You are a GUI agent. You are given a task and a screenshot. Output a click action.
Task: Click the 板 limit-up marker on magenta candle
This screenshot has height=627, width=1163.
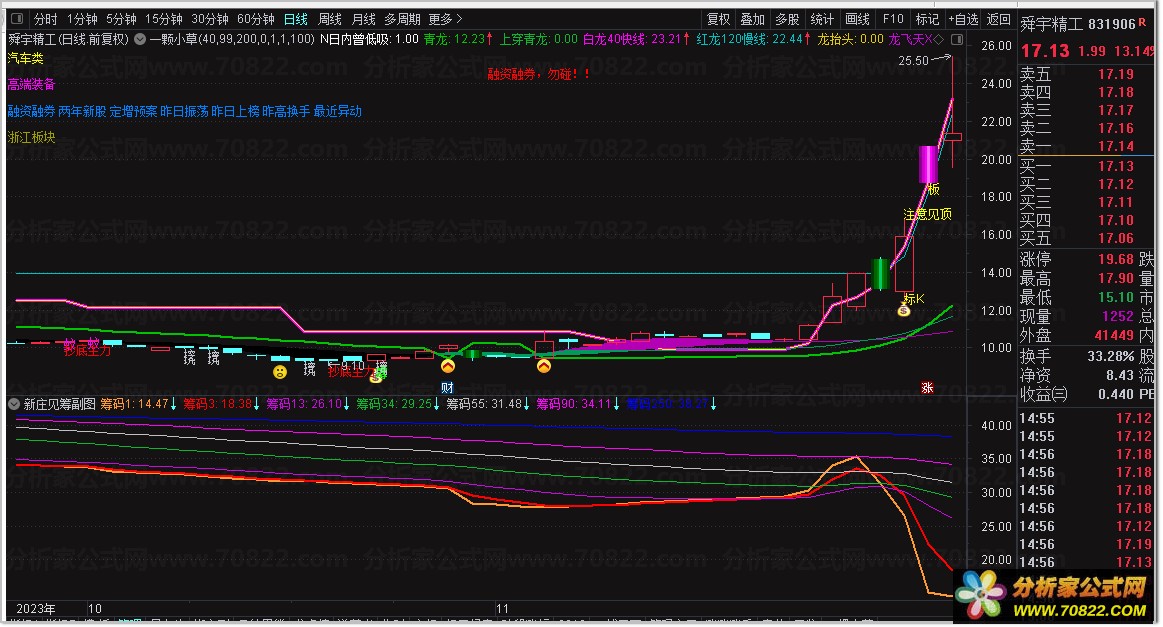934,189
